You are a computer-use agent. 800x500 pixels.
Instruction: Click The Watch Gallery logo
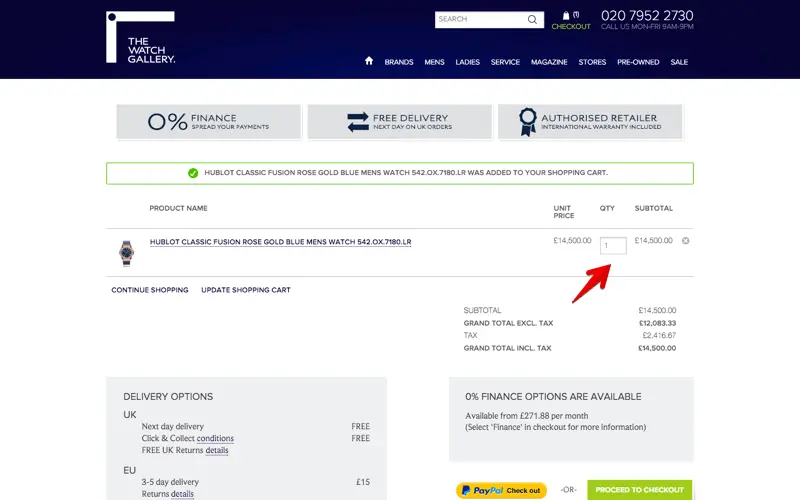pyautogui.click(x=140, y=37)
